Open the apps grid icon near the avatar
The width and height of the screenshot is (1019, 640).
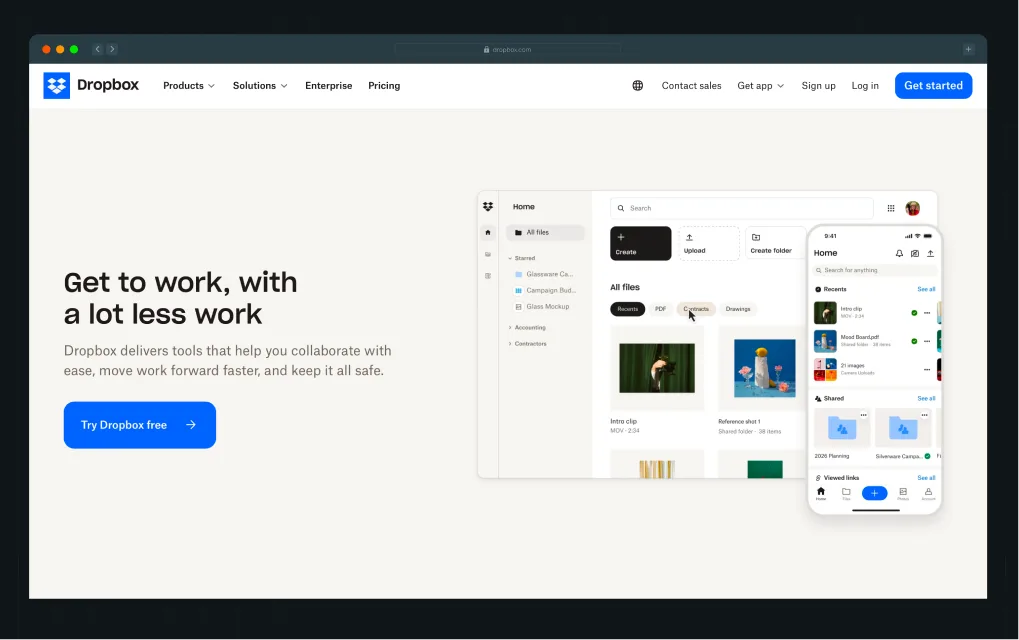click(x=891, y=208)
